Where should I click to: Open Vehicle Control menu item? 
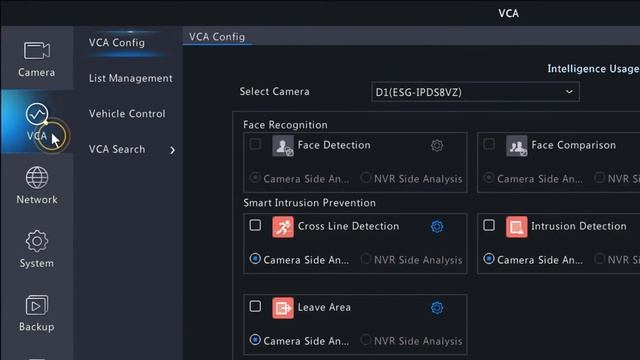point(127,113)
